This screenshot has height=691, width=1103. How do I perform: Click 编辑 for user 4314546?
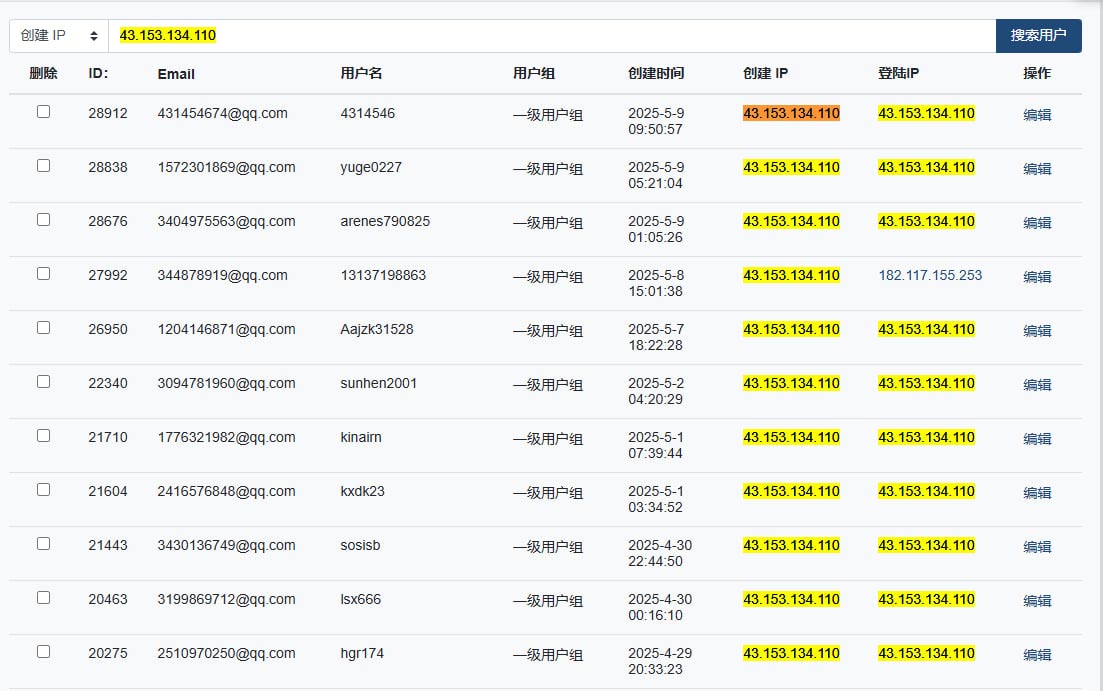point(1037,115)
